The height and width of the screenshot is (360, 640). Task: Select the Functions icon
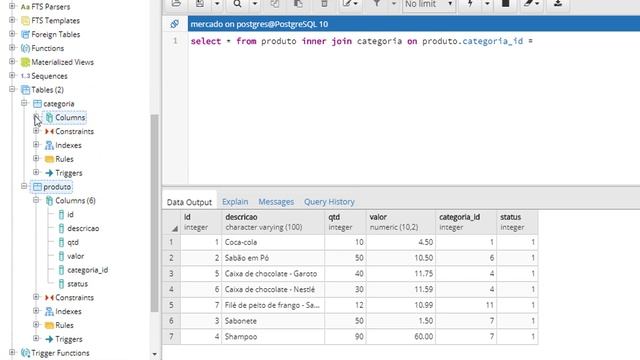(25, 49)
